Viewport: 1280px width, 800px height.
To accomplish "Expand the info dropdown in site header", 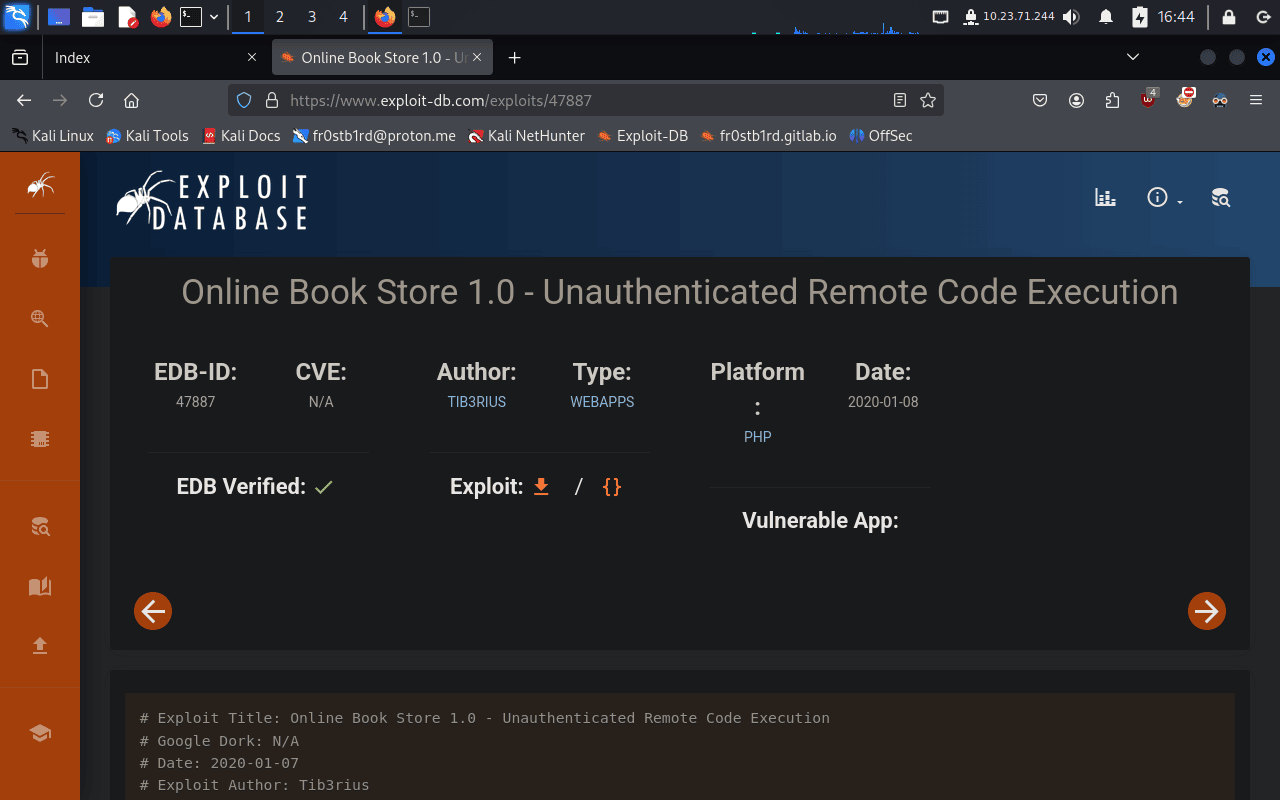I will (1164, 198).
